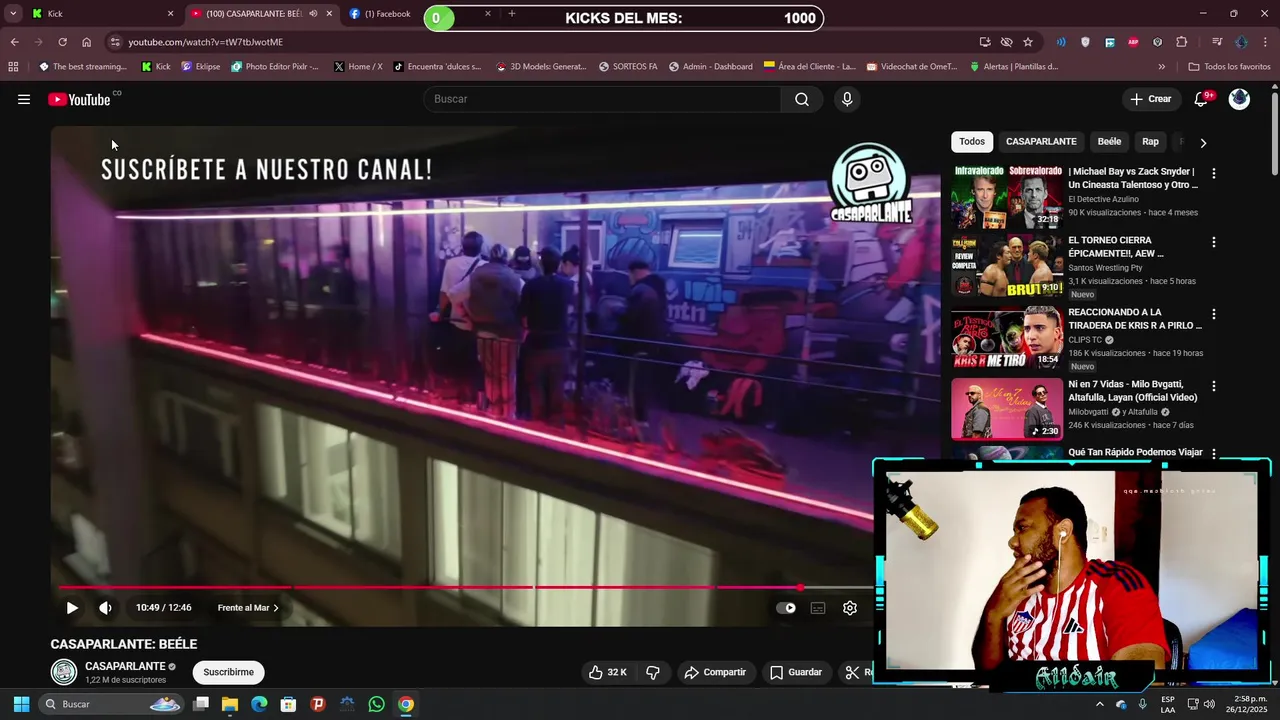1280x720 pixels.
Task: Dislike the CASAPARLANTE video
Action: pos(652,672)
